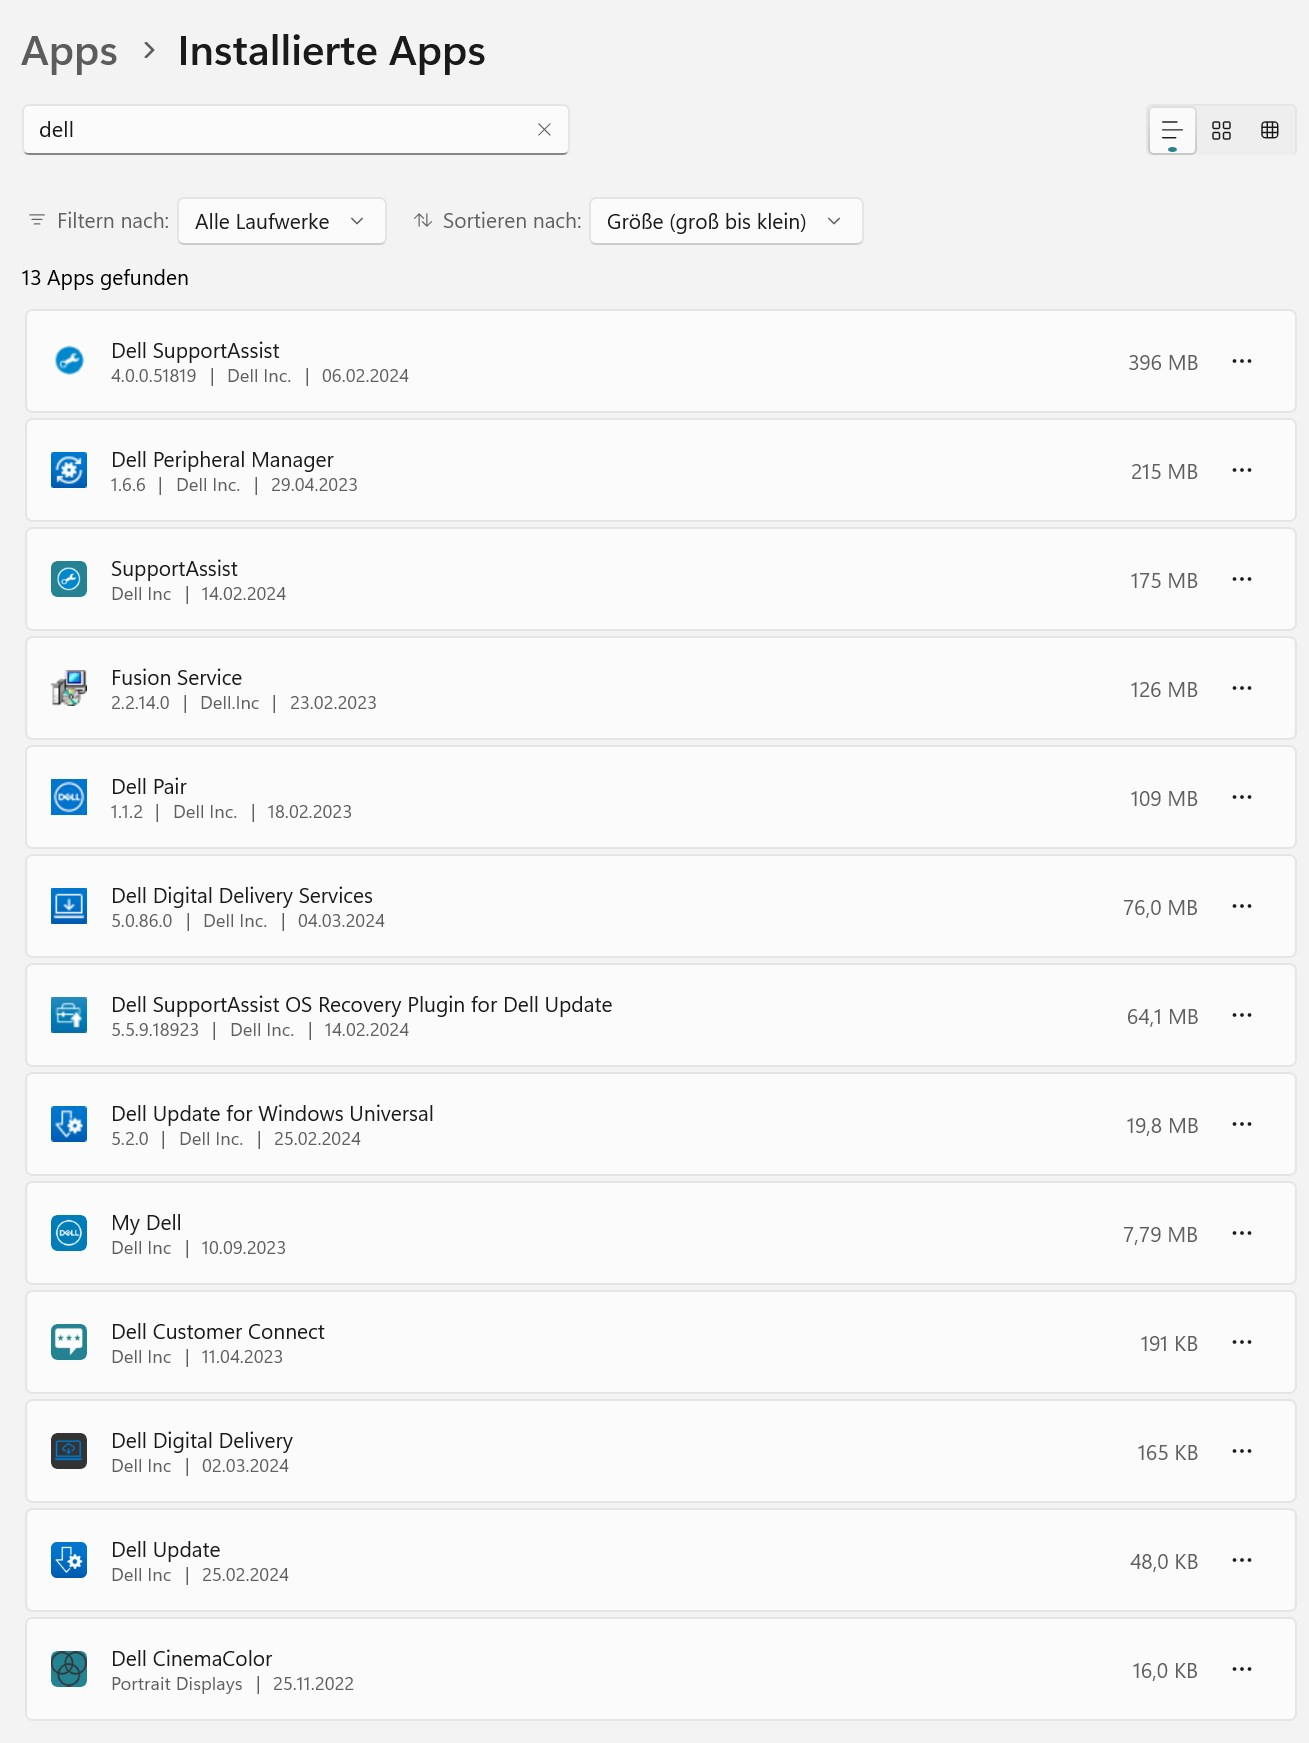Open the Alle Laufwerke filter dropdown
Viewport: 1309px width, 1743px height.
tap(282, 221)
